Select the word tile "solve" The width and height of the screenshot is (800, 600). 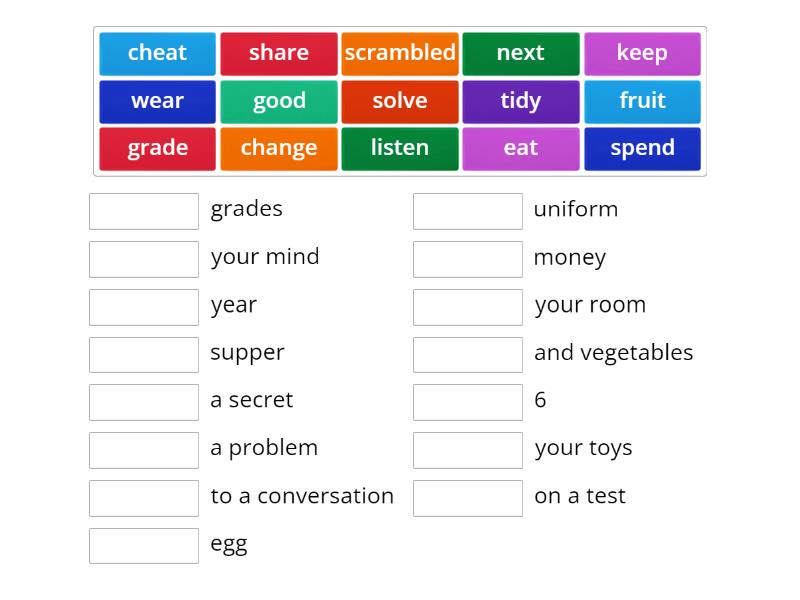[x=400, y=101]
